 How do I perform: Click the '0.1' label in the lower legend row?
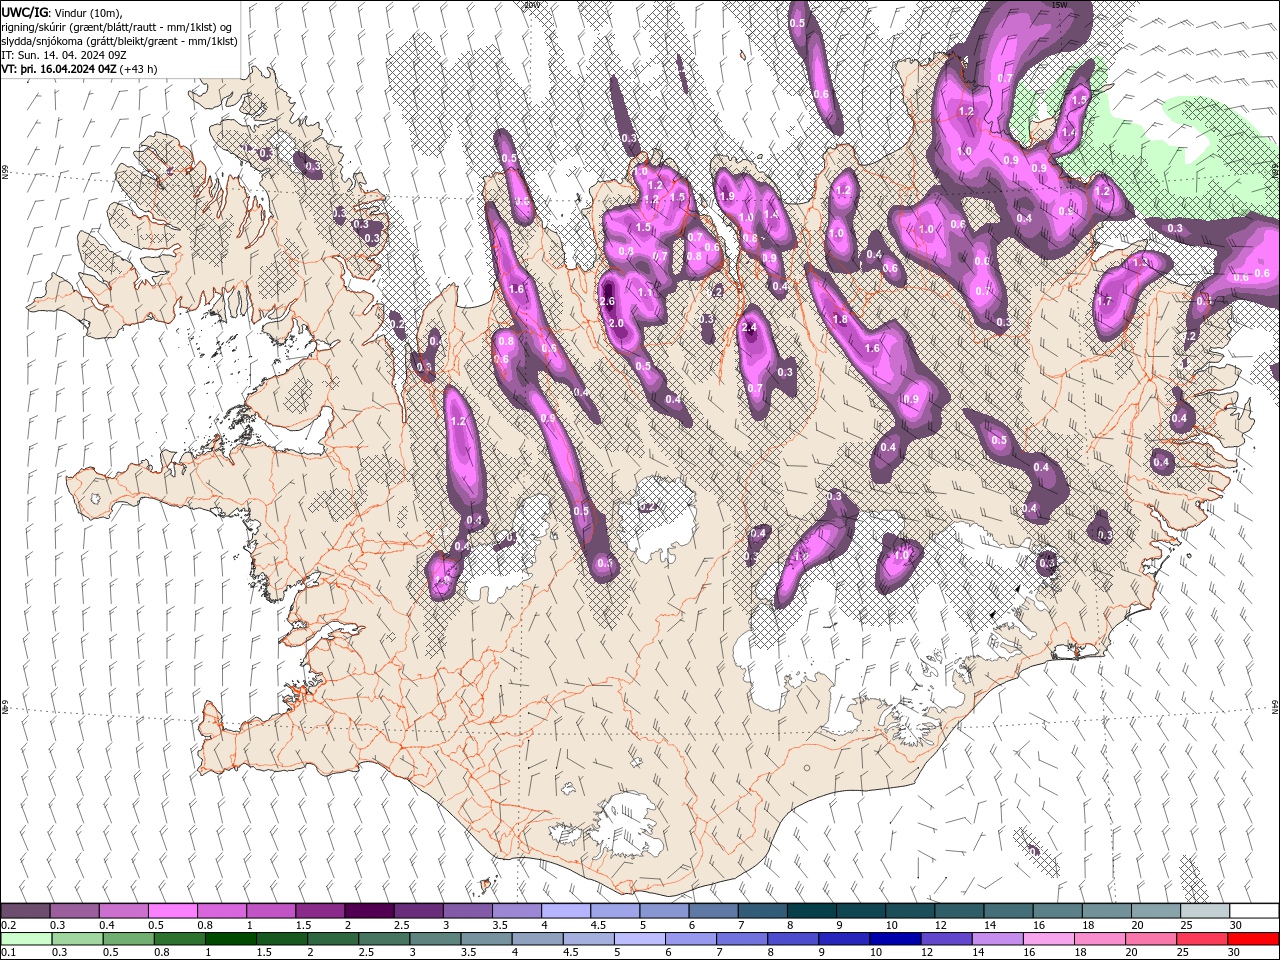[x=9, y=952]
